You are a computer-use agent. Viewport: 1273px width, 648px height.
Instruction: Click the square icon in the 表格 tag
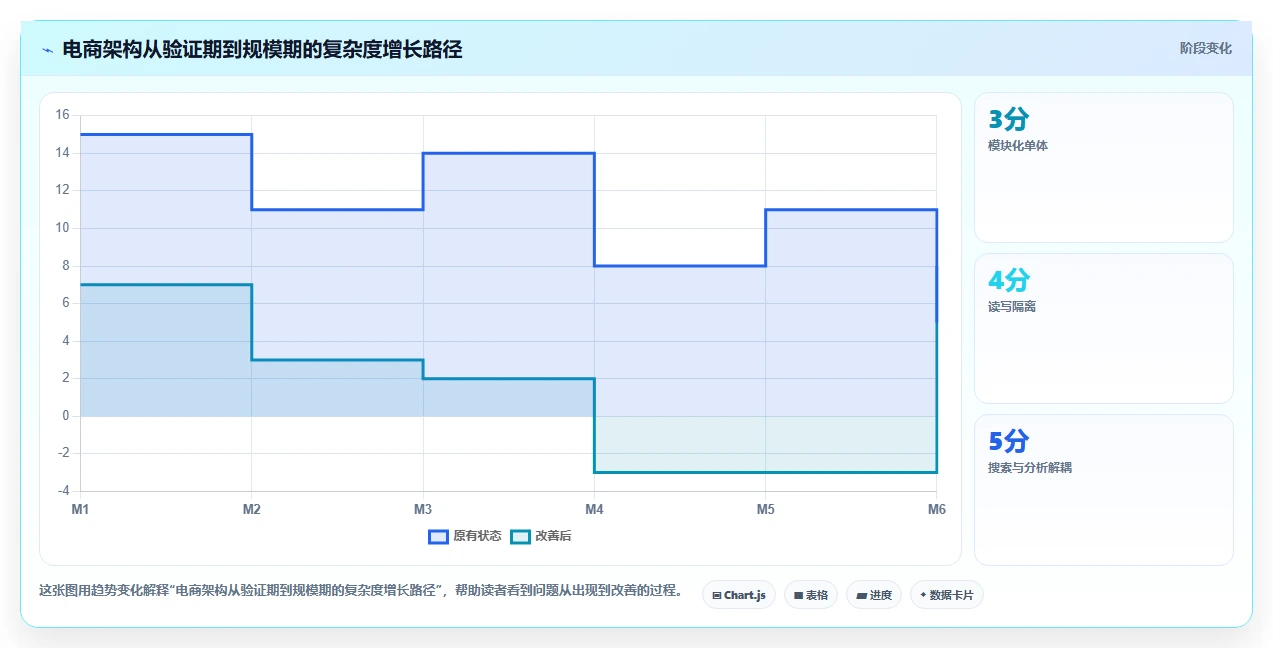coord(798,595)
